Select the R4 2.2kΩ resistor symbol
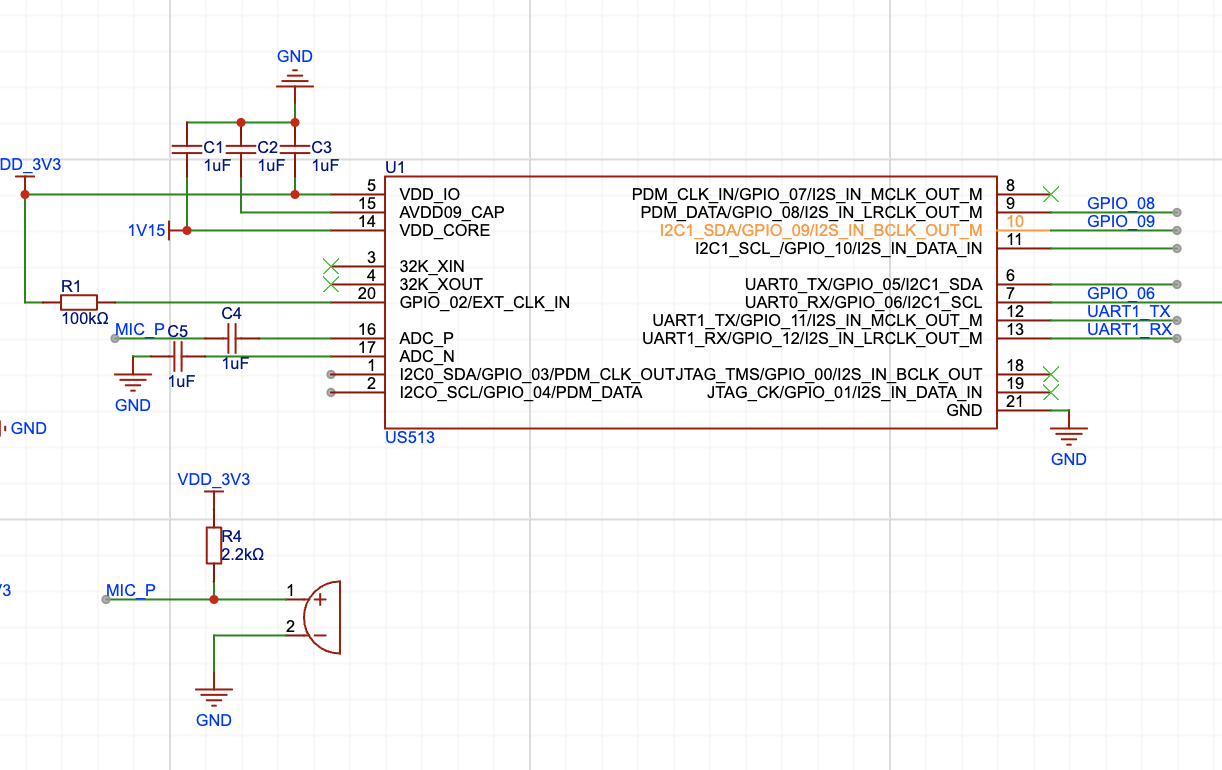Screen dimensions: 1222x770 (213, 545)
